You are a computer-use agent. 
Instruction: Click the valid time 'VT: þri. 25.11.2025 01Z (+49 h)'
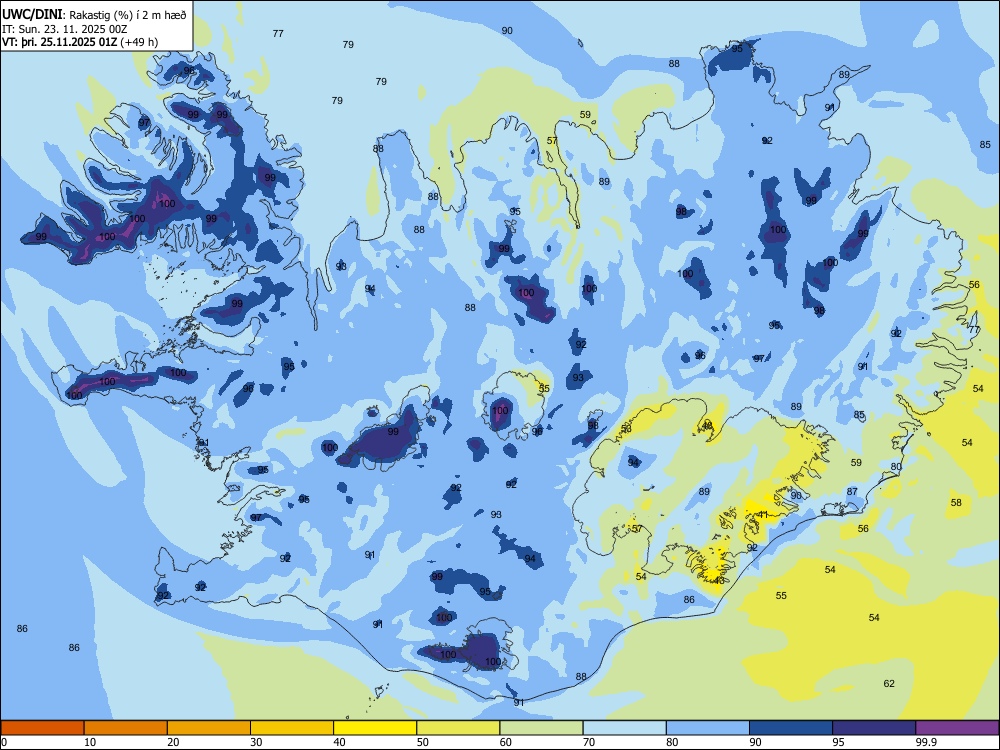80,42
